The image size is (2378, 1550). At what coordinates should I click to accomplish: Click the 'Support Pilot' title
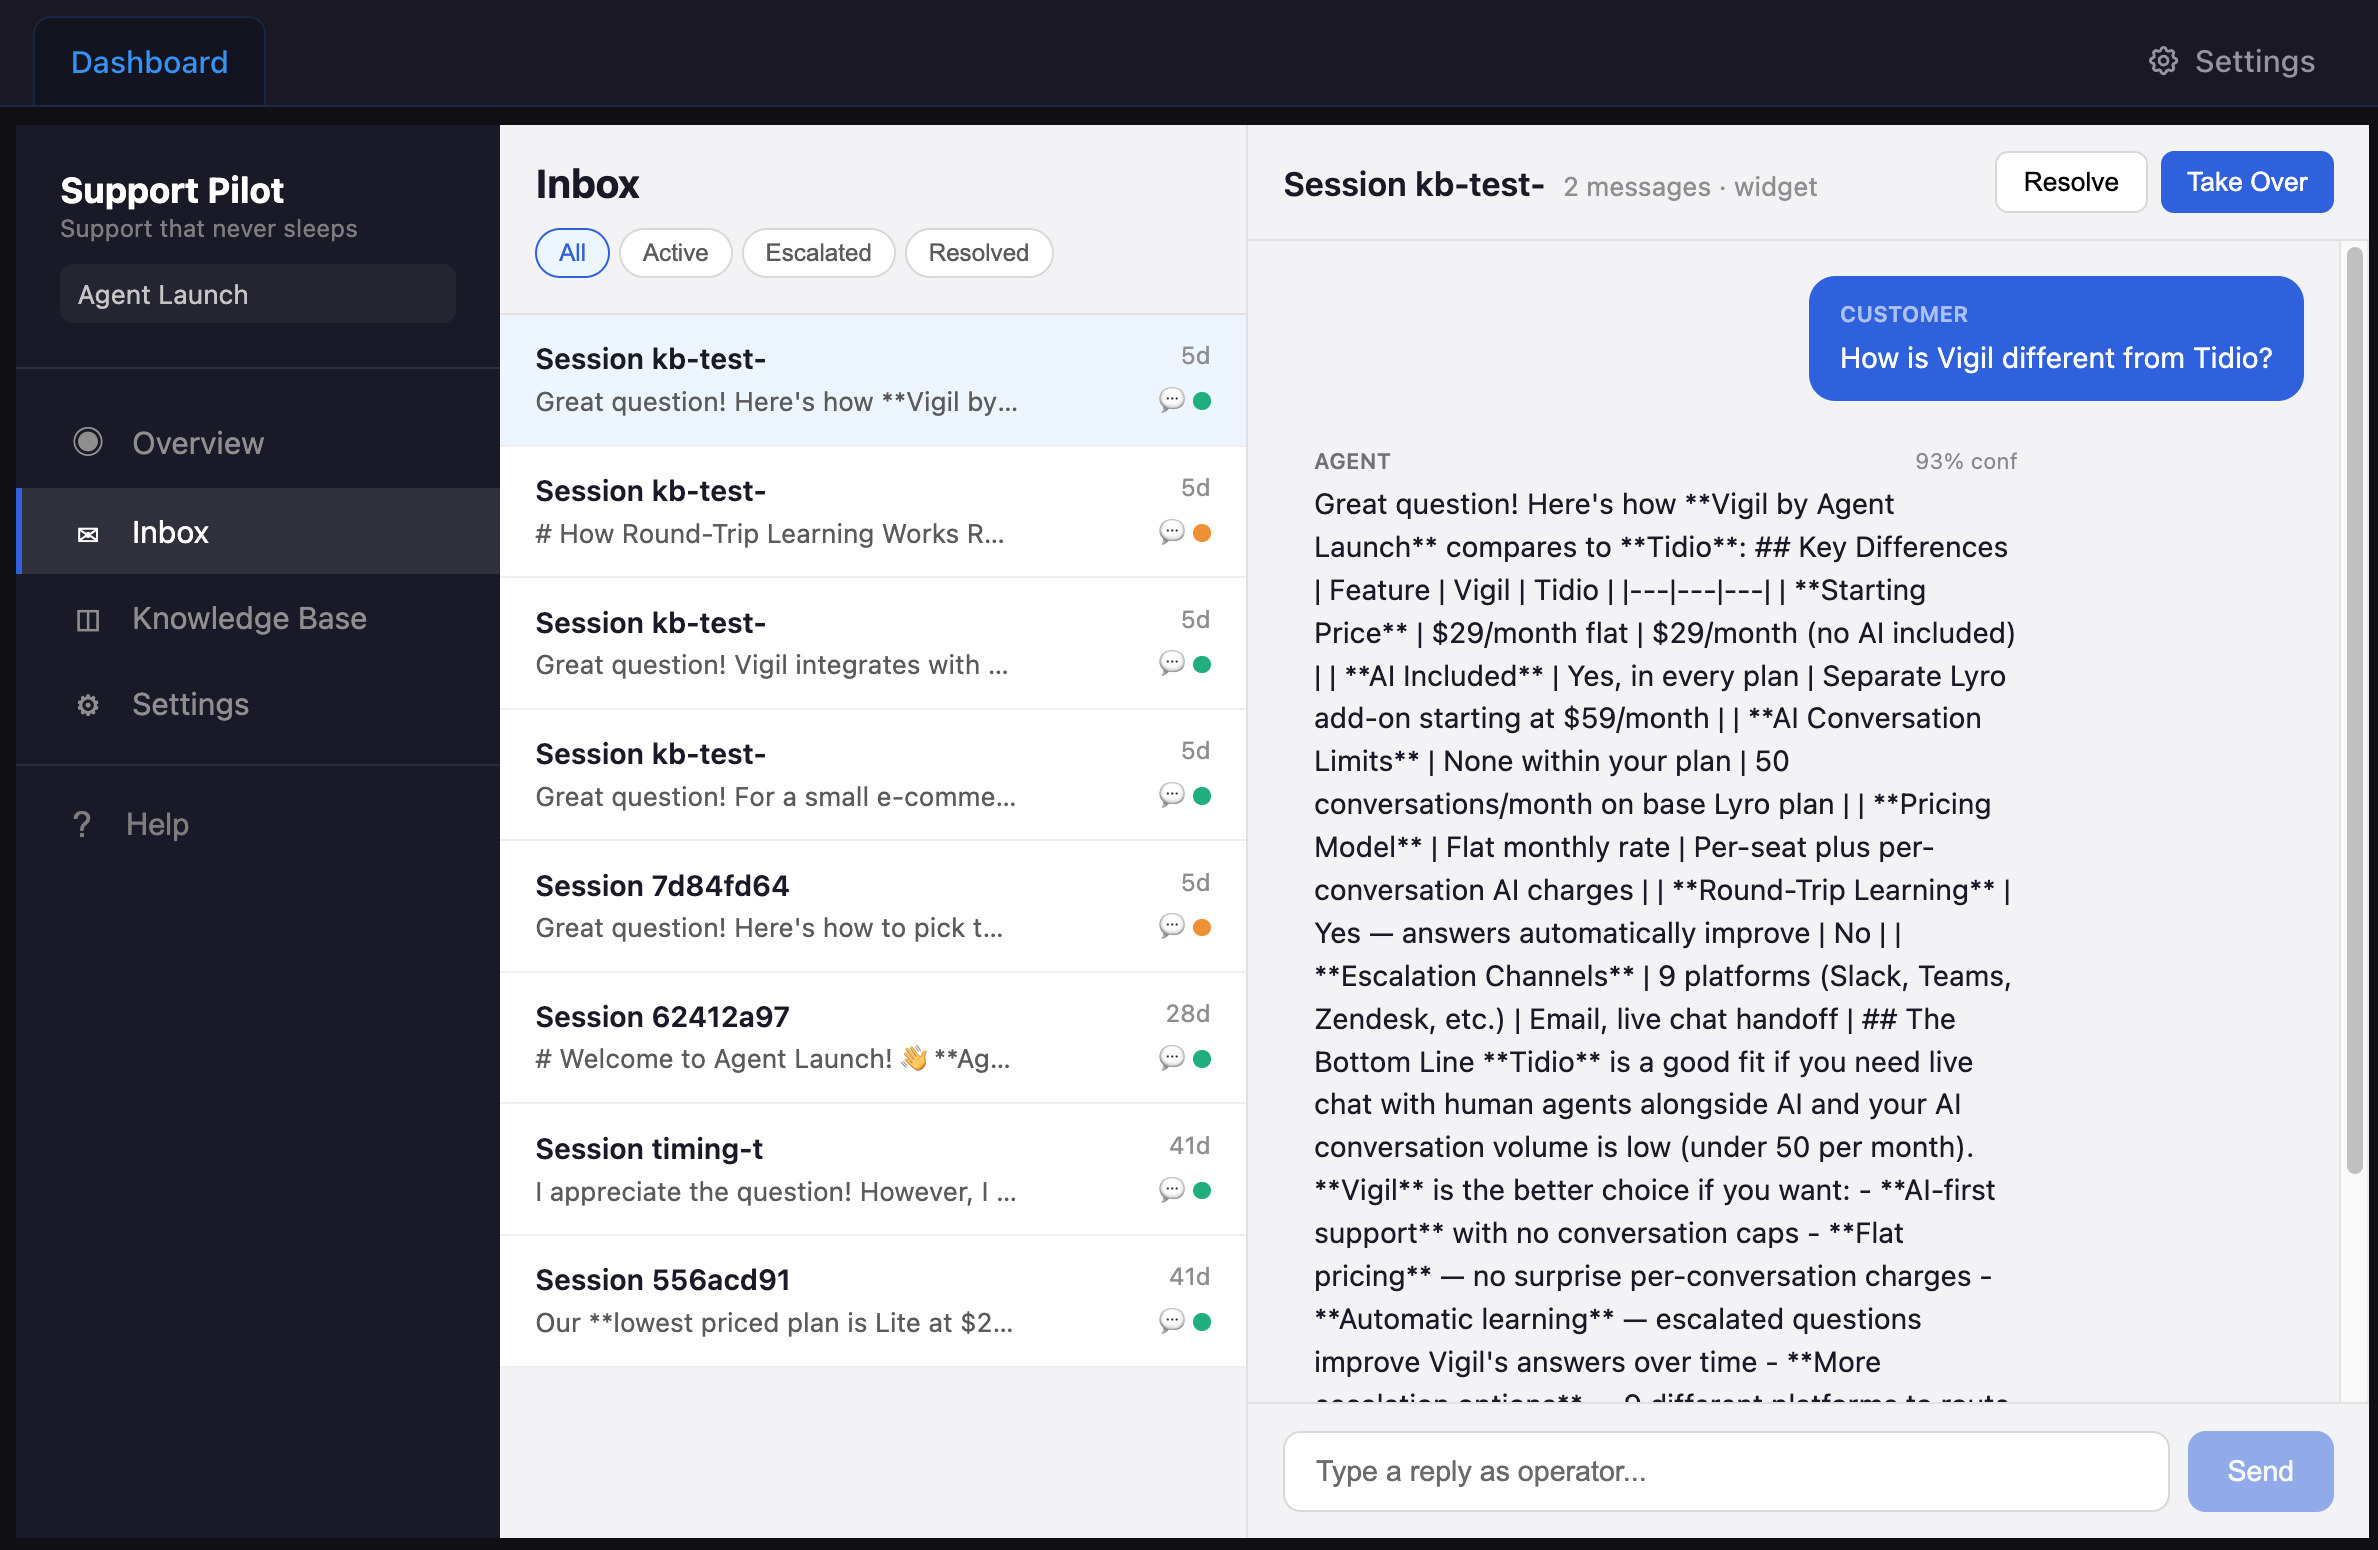click(172, 190)
